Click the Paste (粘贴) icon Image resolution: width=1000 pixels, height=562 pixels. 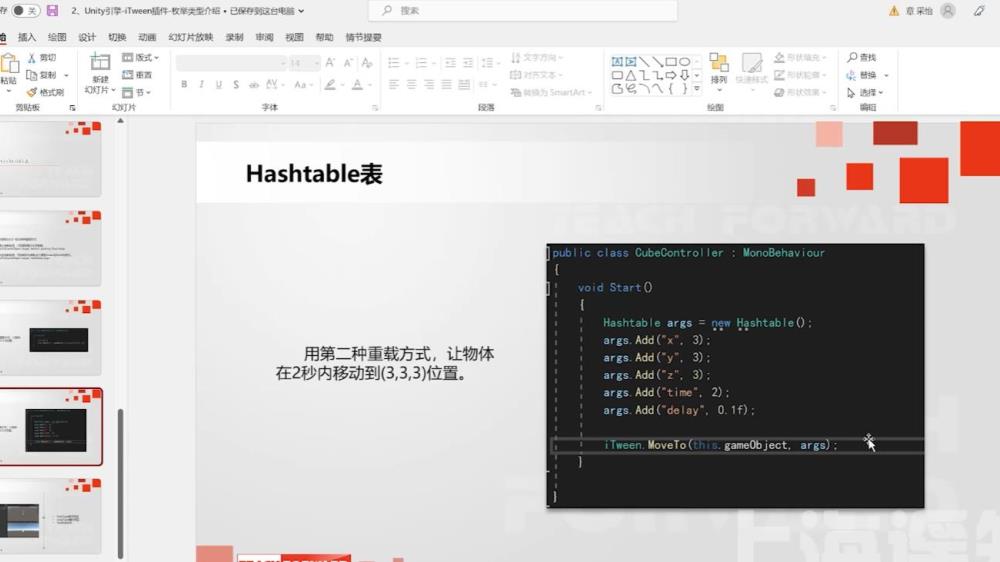(9, 64)
